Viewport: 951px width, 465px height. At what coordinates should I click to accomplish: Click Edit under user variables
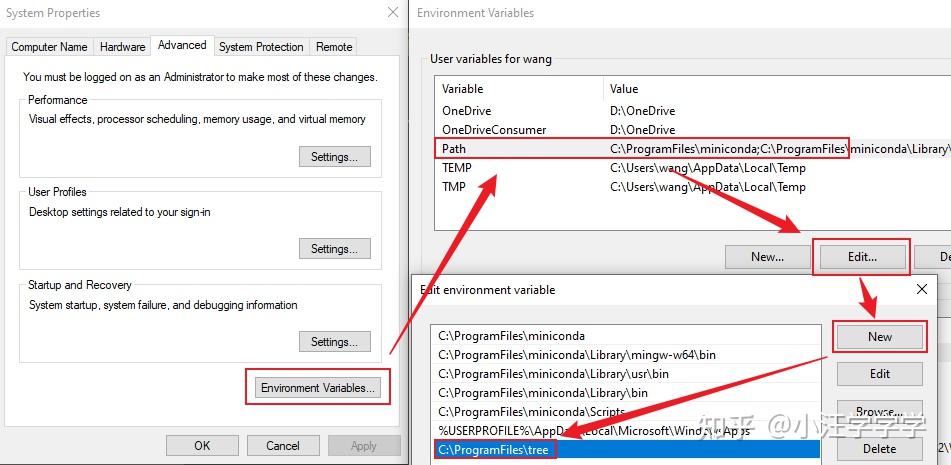861,257
